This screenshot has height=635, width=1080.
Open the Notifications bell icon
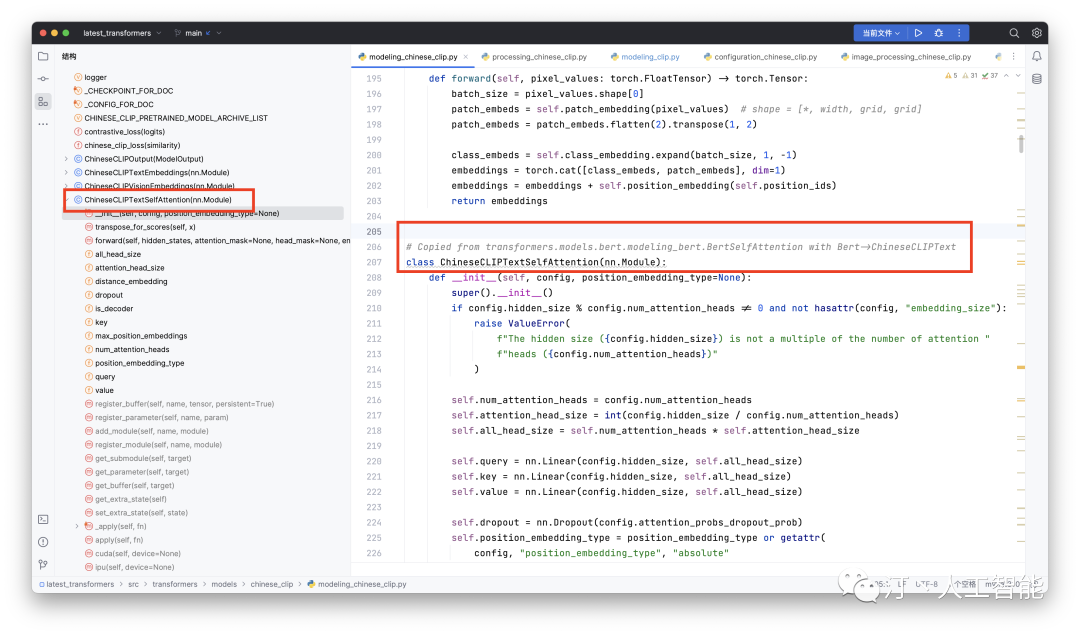pos(1037,56)
